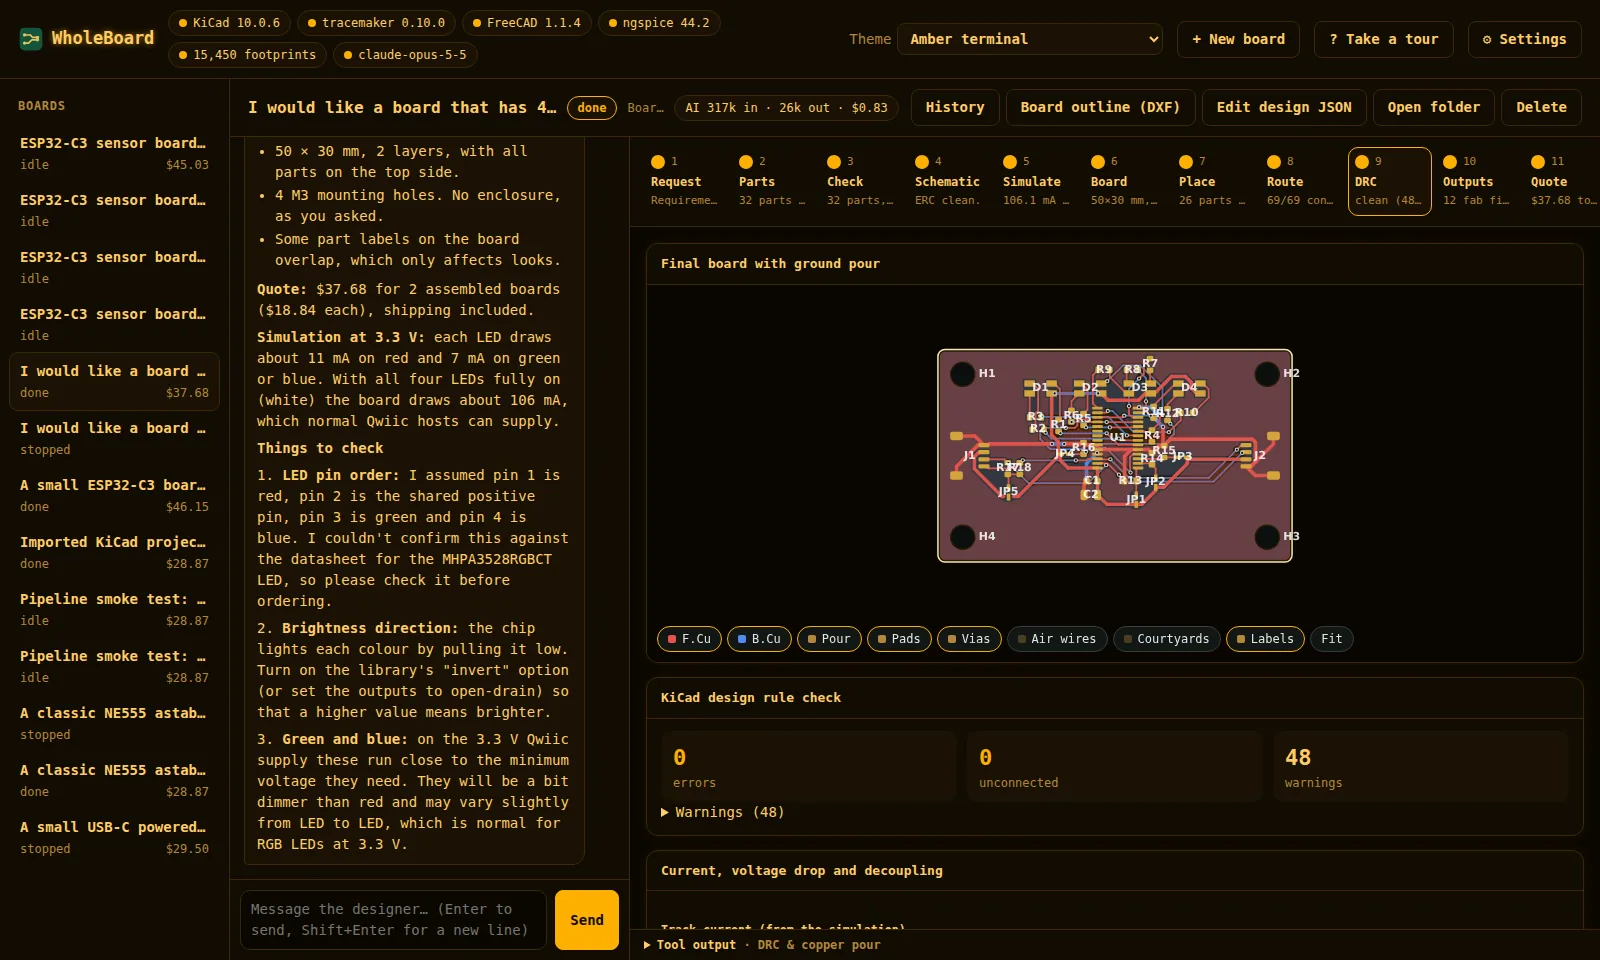The width and height of the screenshot is (1600, 960).
Task: Select the board priced $45.03
Action: (x=114, y=153)
